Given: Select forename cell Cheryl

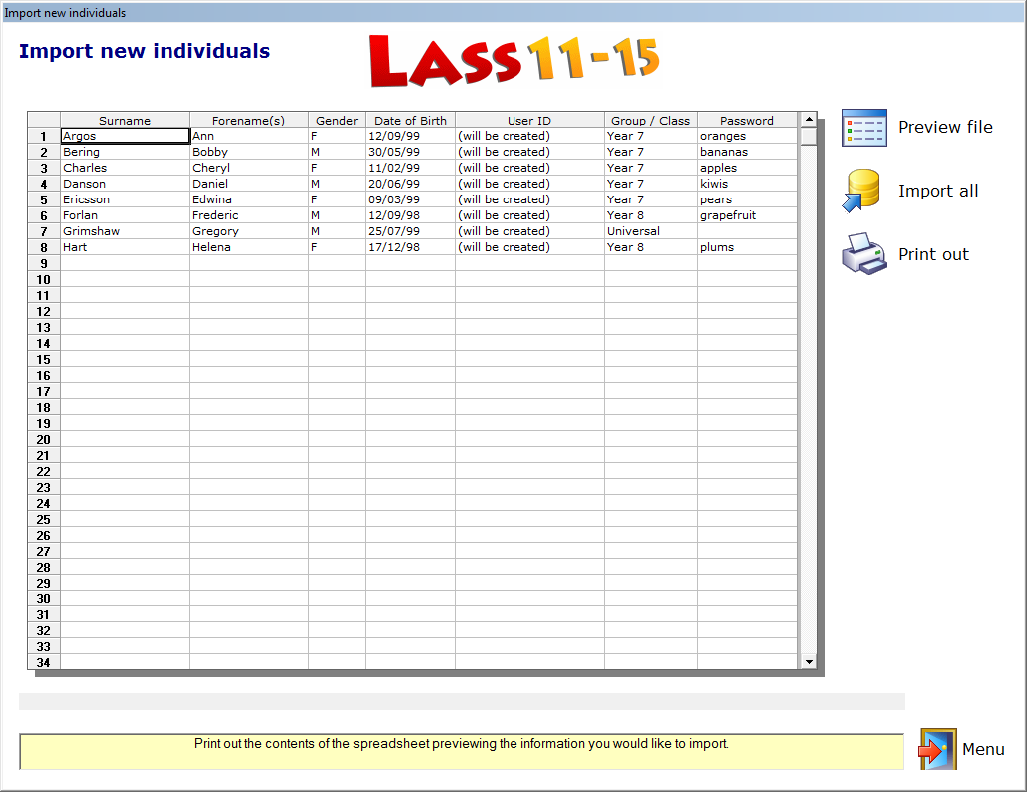Looking at the screenshot, I should (x=249, y=168).
